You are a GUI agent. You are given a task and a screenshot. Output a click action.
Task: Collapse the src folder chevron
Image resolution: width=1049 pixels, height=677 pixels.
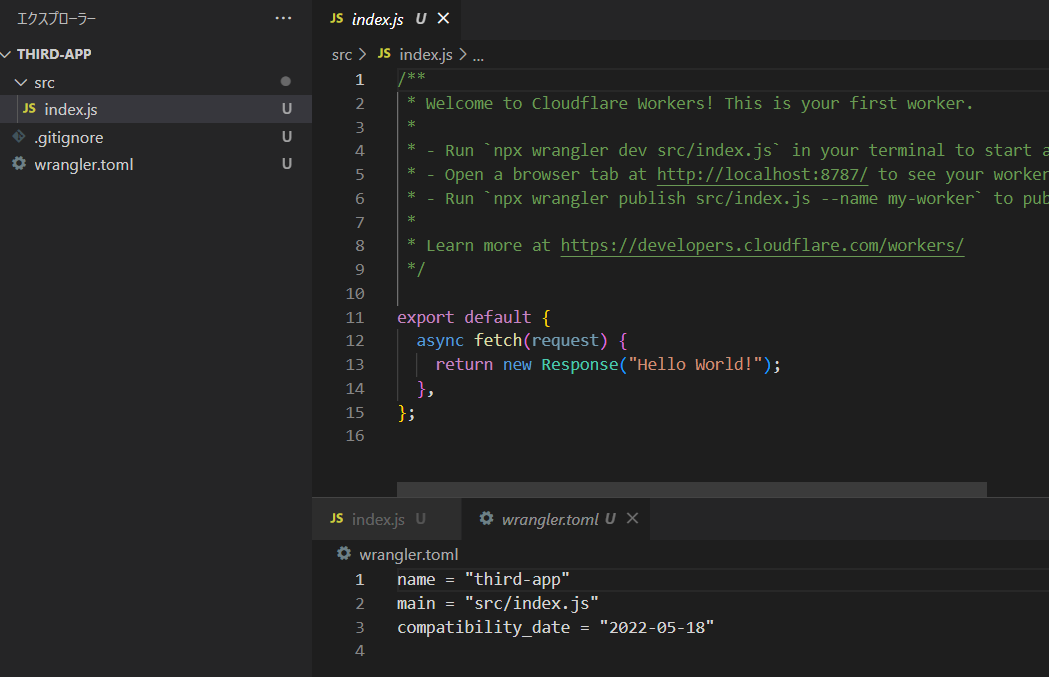[x=20, y=82]
